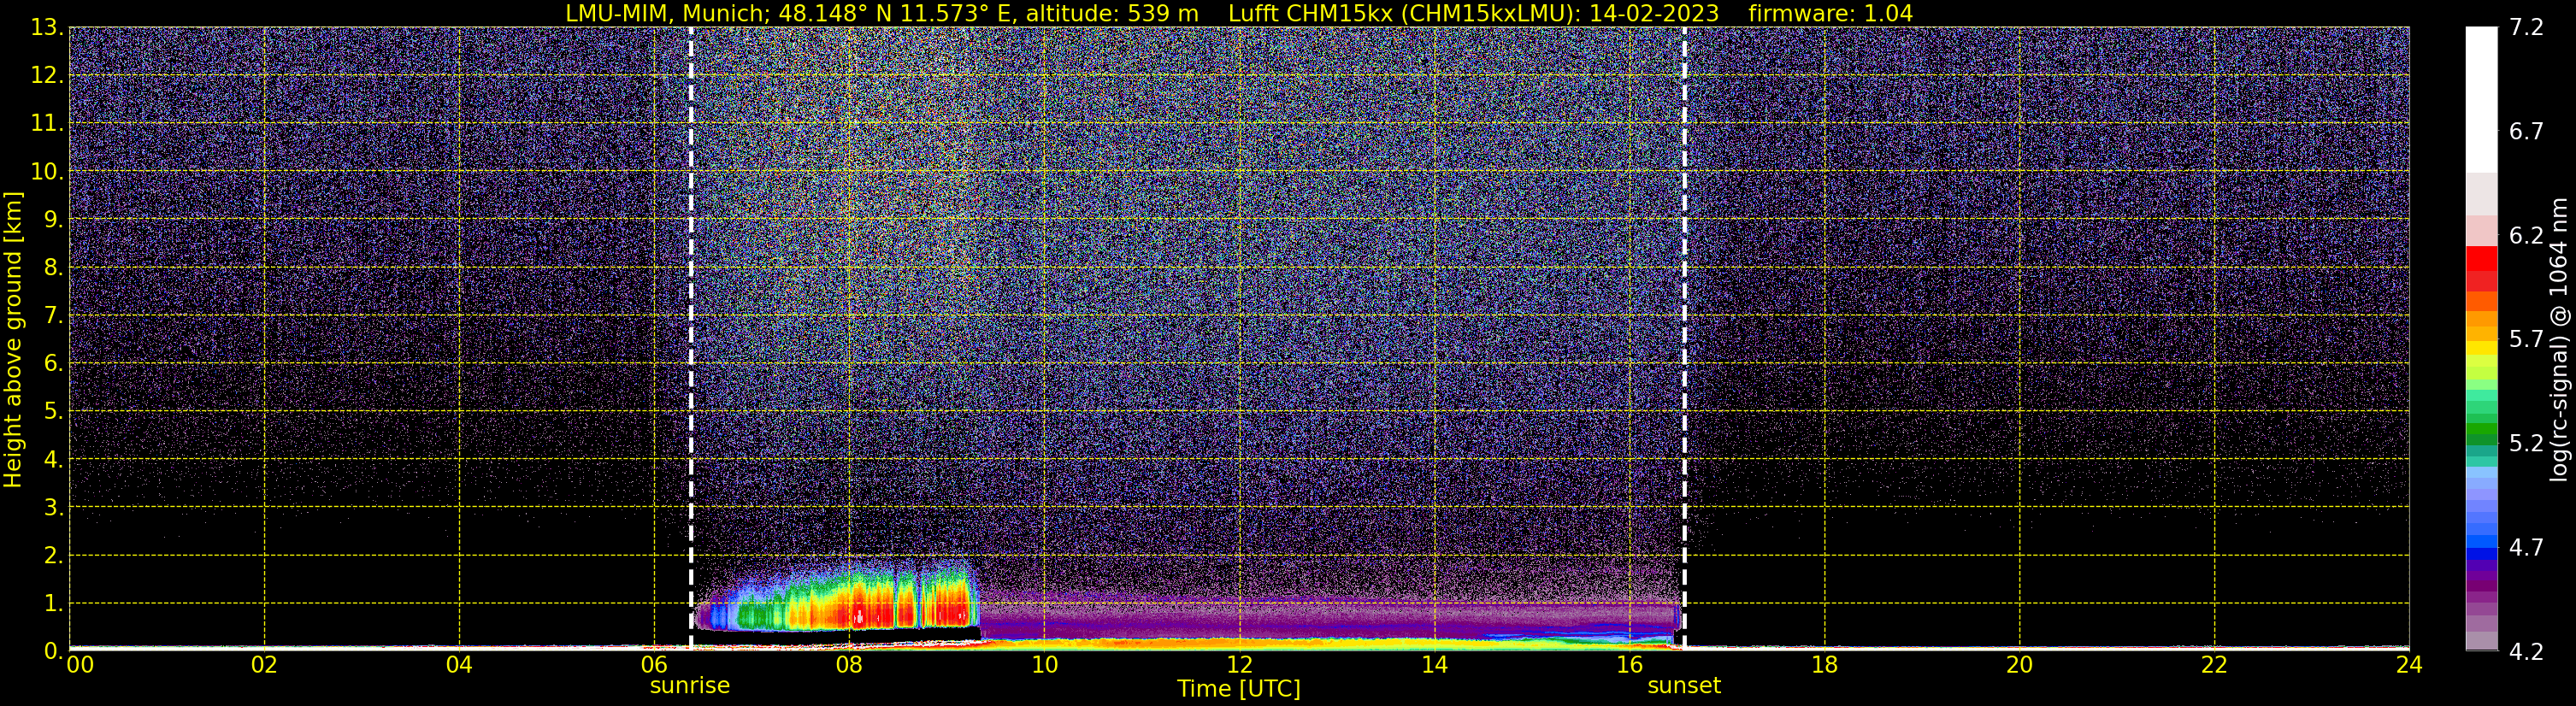Click time-axis tick label '02'
Screen dimensions: 2576x706
point(264,665)
